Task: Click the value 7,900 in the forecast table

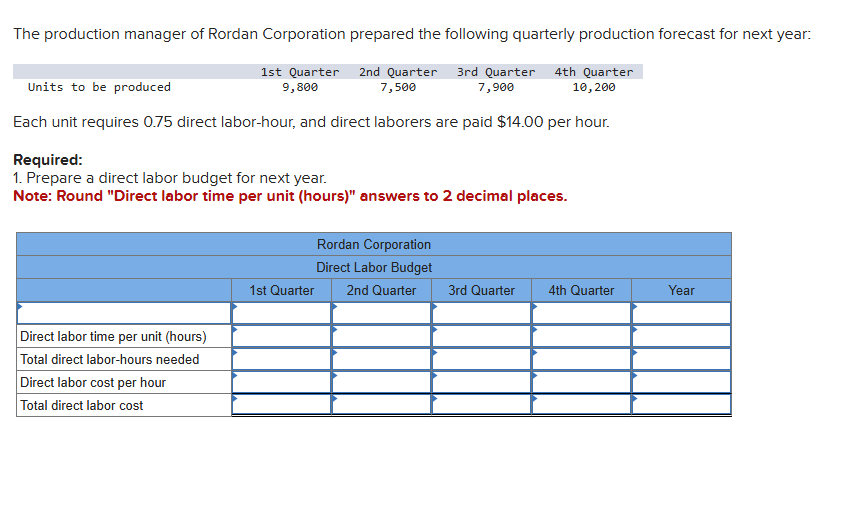Action: click(496, 87)
